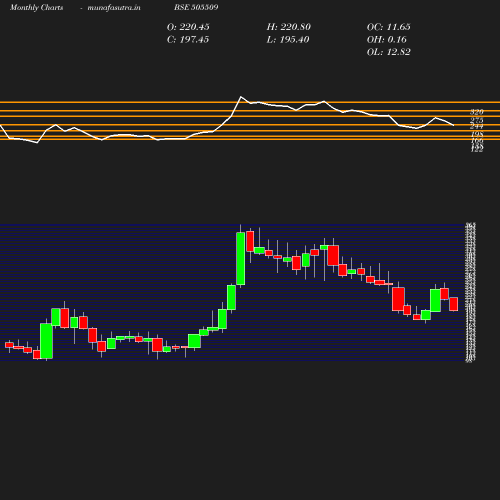The width and height of the screenshot is (500, 500).
Task: Click the 'Monthly Charts' title text
Action: pos(36,7)
